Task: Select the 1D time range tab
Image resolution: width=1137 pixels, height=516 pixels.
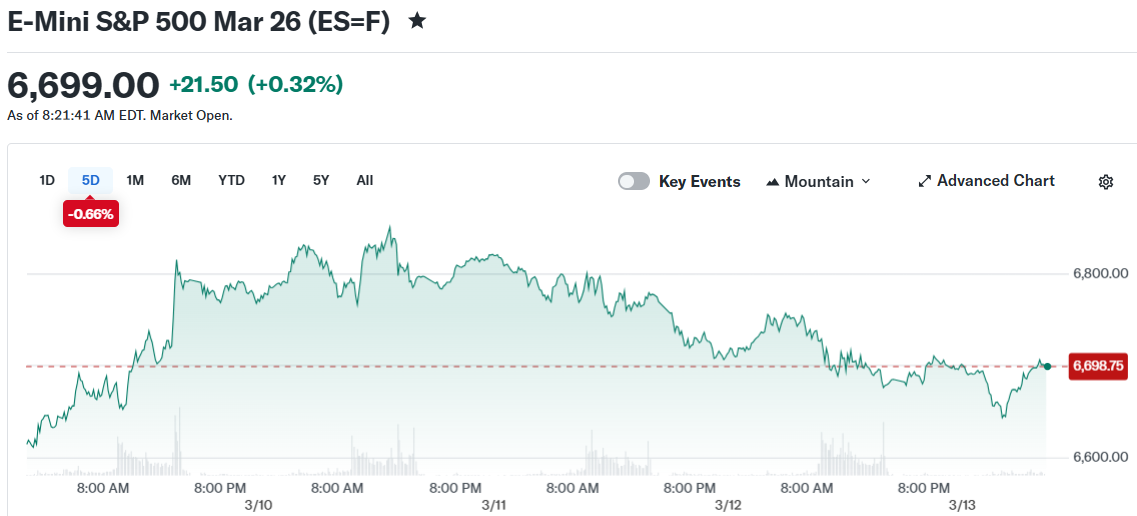Action: point(47,180)
